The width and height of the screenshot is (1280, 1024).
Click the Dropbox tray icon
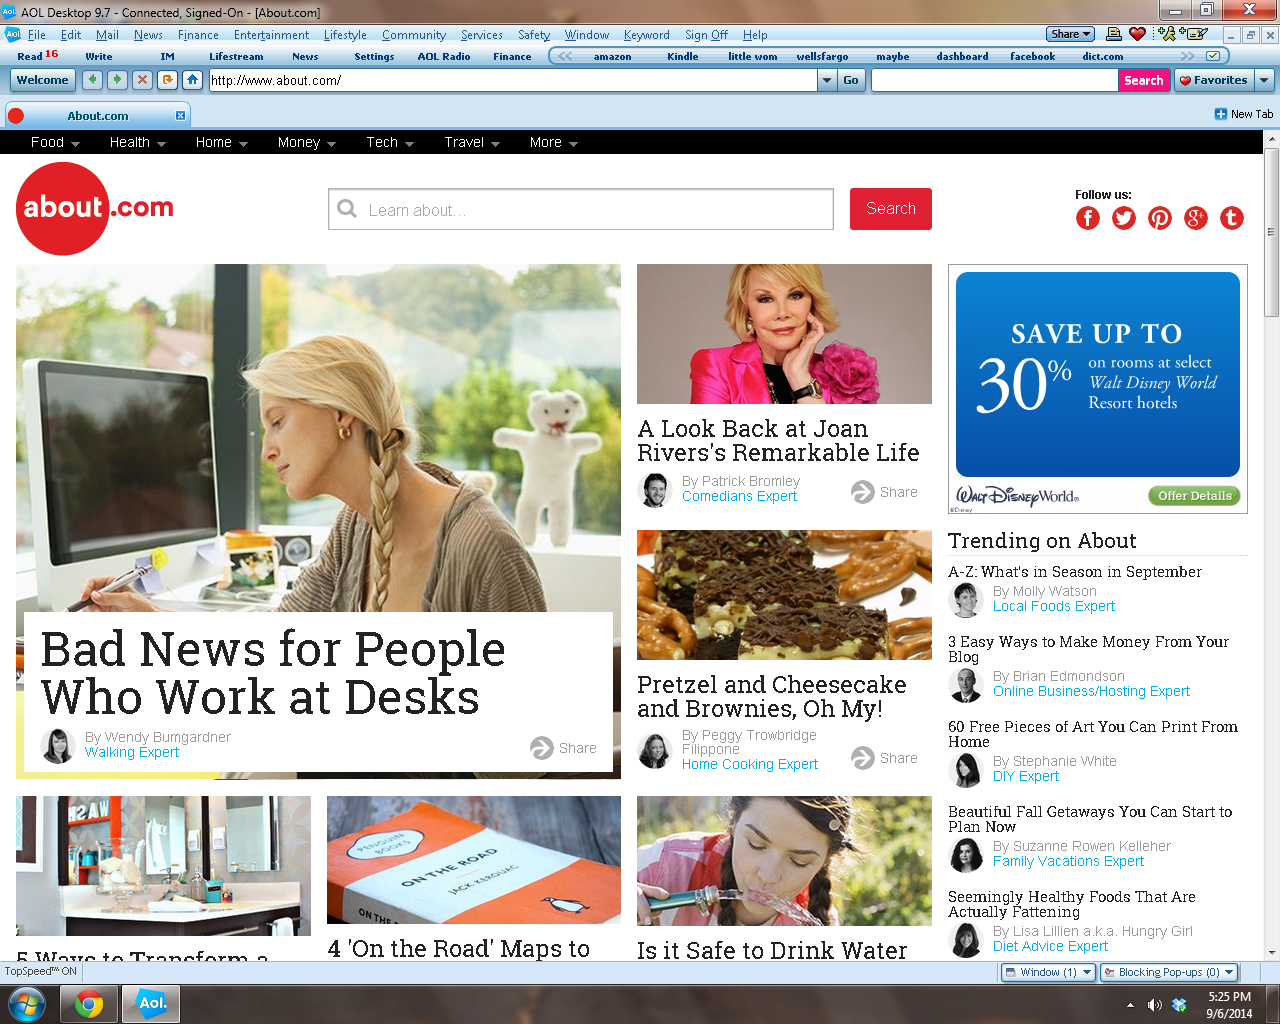click(1179, 1005)
